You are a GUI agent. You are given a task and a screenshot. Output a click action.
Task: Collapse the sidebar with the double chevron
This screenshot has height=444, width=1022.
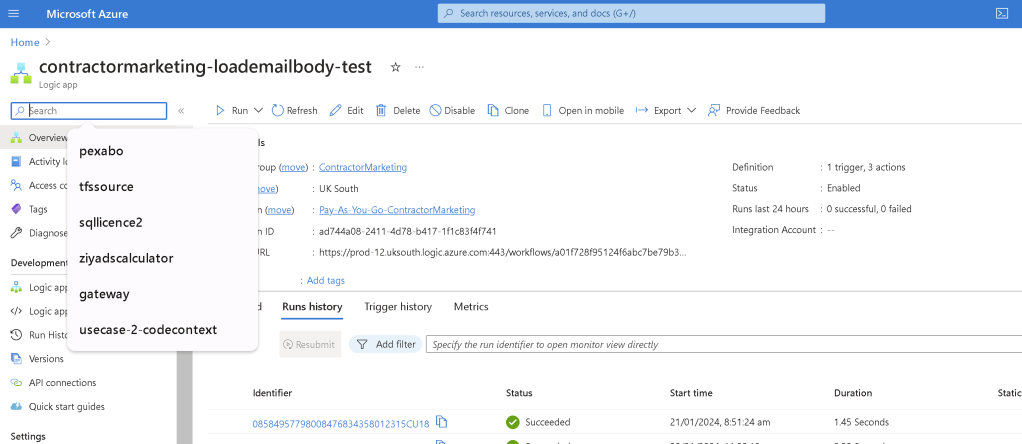click(181, 111)
